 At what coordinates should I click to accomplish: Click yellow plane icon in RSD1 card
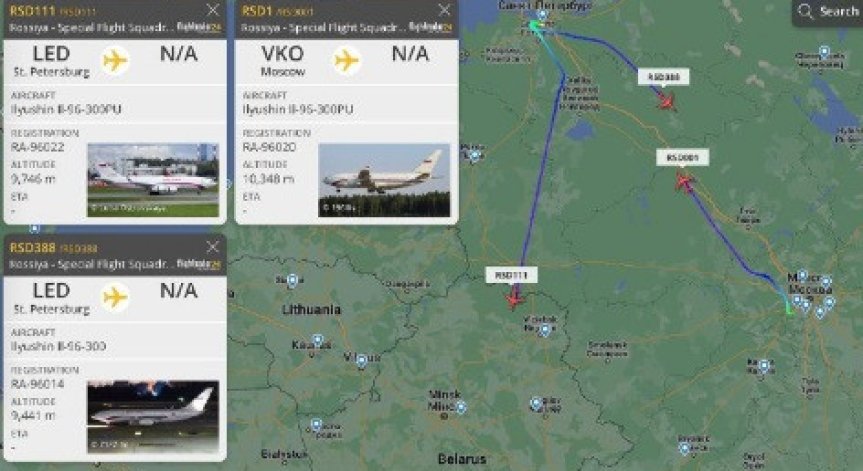pyautogui.click(x=347, y=60)
